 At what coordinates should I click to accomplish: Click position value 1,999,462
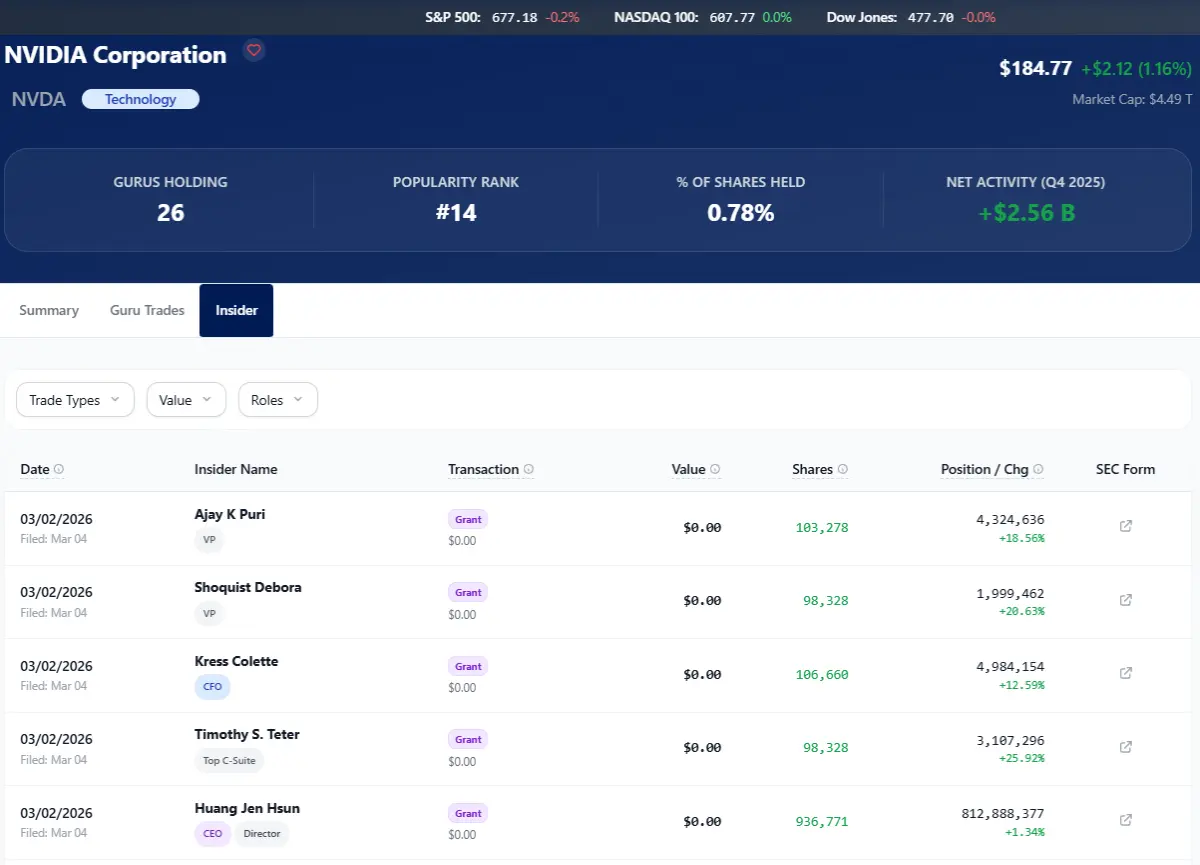1010,593
